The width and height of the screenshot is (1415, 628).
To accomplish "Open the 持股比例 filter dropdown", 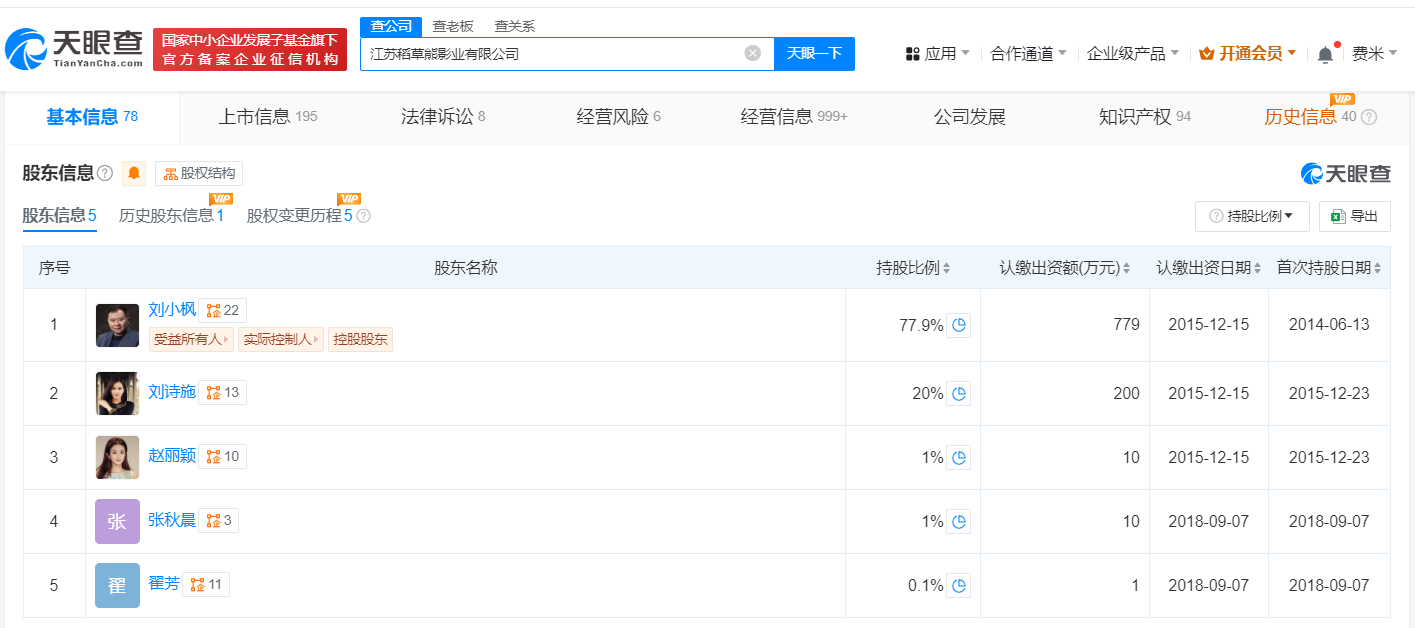I will tap(1253, 216).
